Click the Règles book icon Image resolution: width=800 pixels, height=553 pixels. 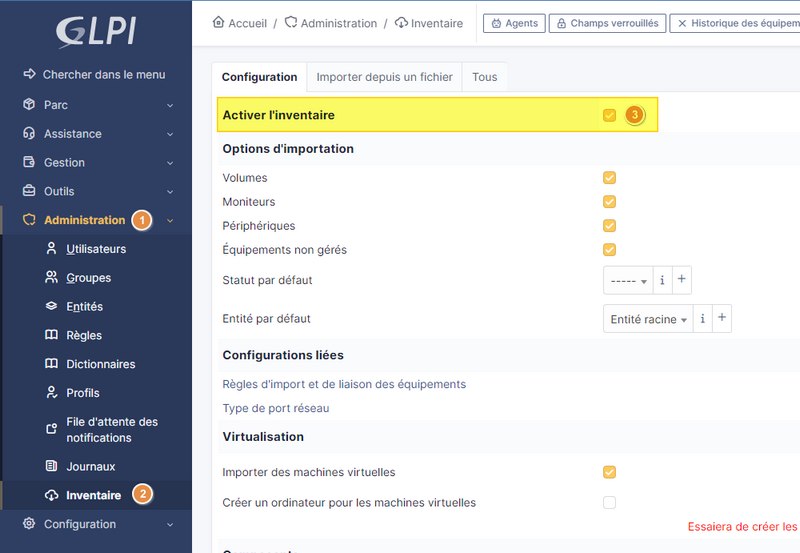pyautogui.click(x=51, y=335)
